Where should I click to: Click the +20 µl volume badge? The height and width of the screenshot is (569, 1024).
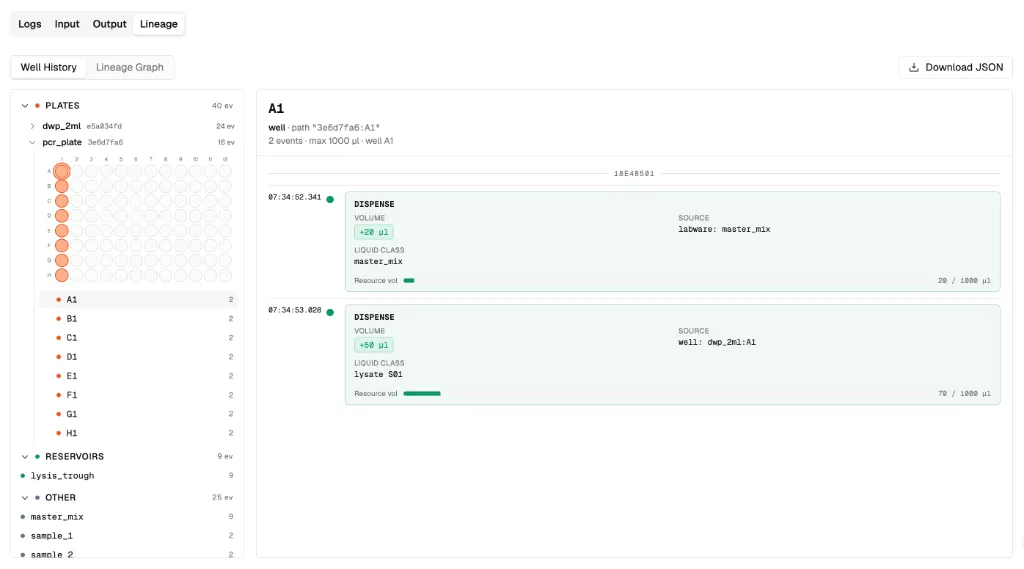[x=374, y=232]
